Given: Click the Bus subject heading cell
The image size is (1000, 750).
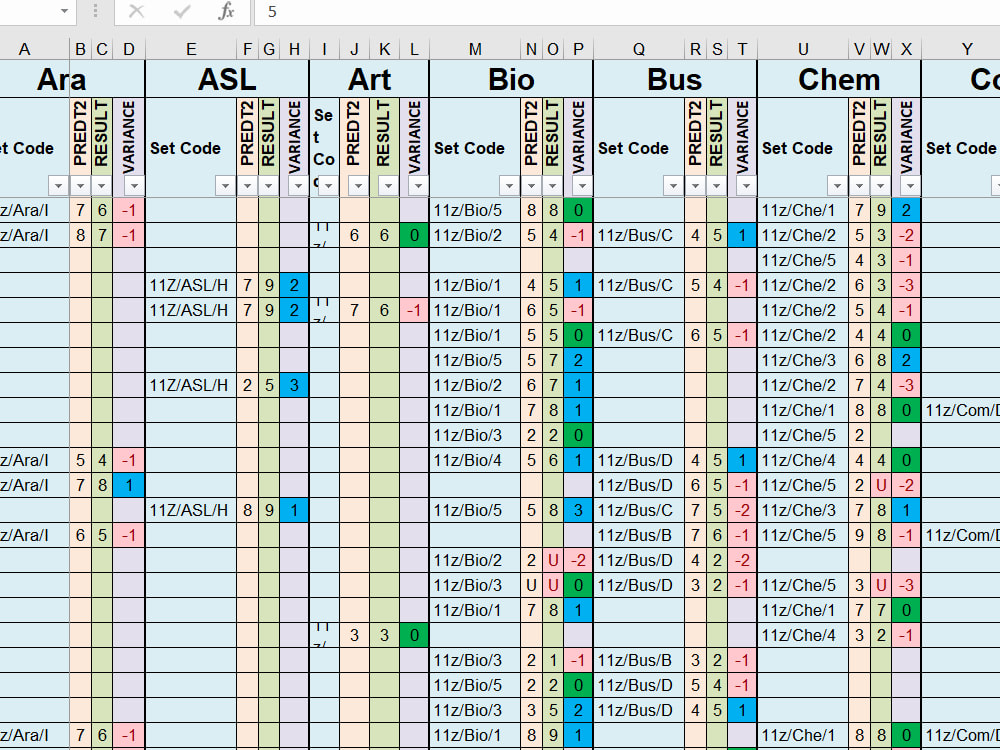Looking at the screenshot, I should tap(675, 79).
